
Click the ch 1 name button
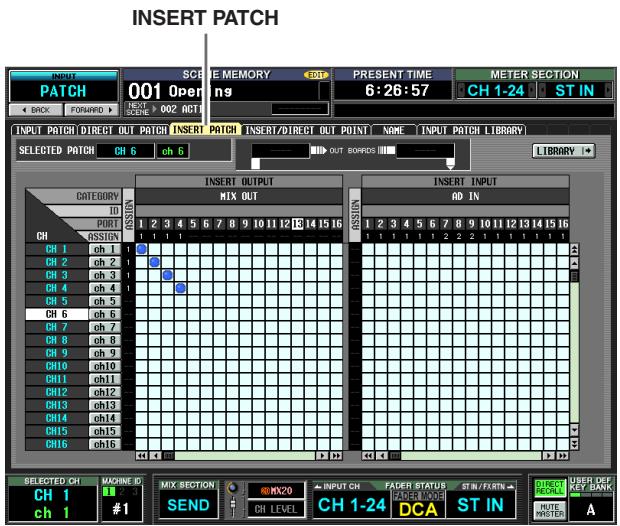[105, 249]
